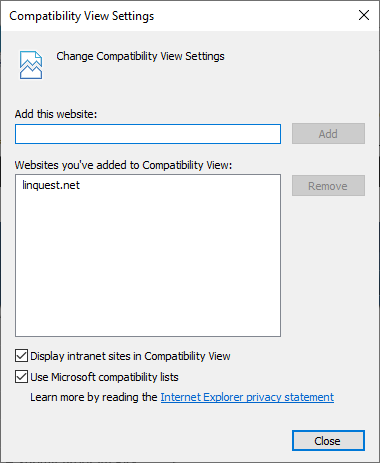The image size is (388, 467).
Task: Click the empty area of the websites list
Action: [148, 263]
